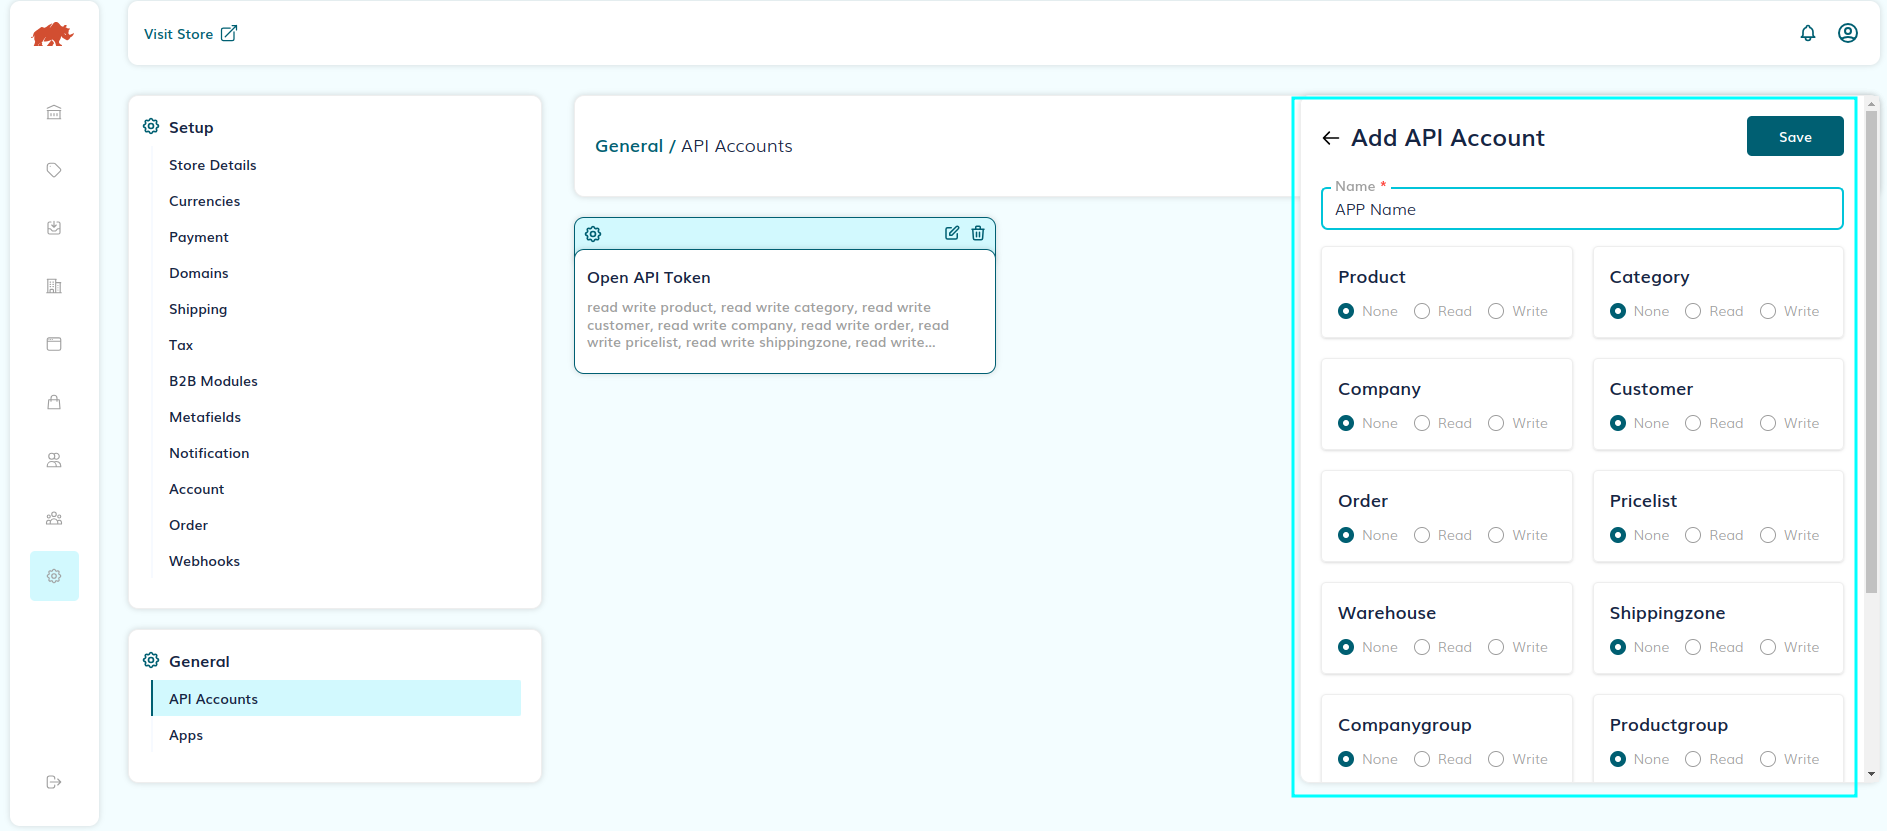The image size is (1887, 831).
Task: Click the external link icon beside Visit Store
Action: (229, 34)
